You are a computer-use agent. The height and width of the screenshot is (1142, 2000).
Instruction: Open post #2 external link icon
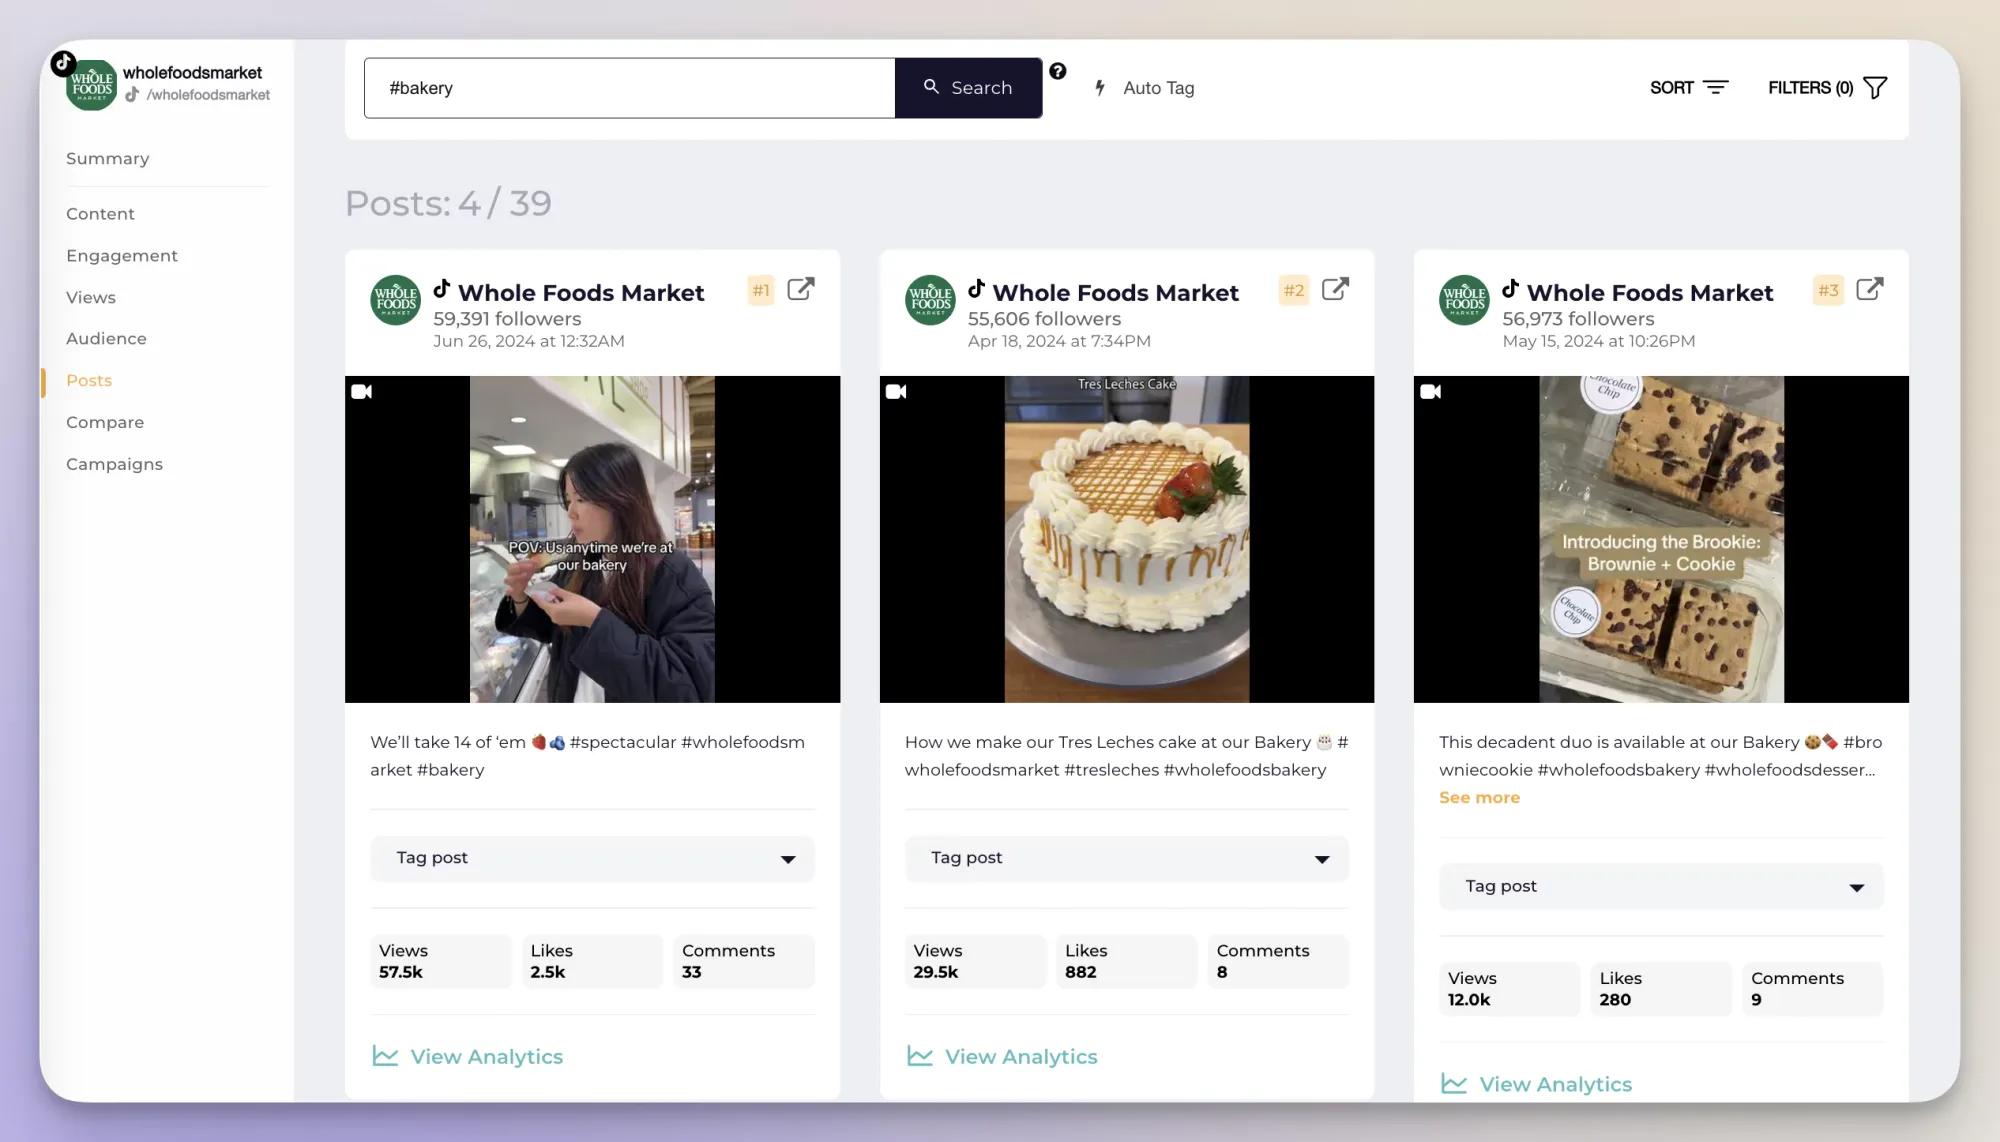coord(1336,290)
